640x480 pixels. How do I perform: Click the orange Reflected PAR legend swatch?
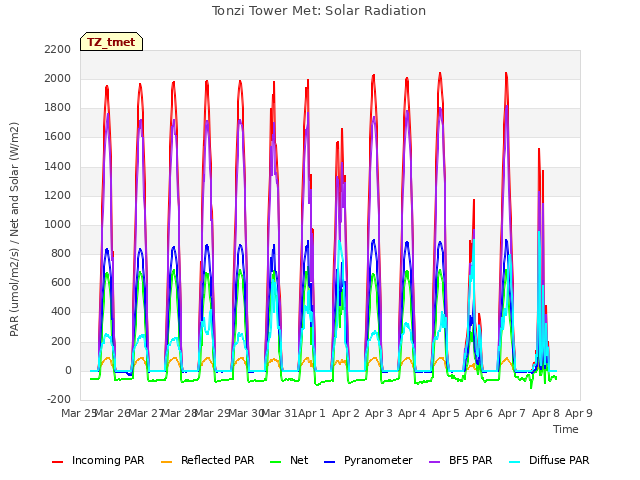point(167,462)
